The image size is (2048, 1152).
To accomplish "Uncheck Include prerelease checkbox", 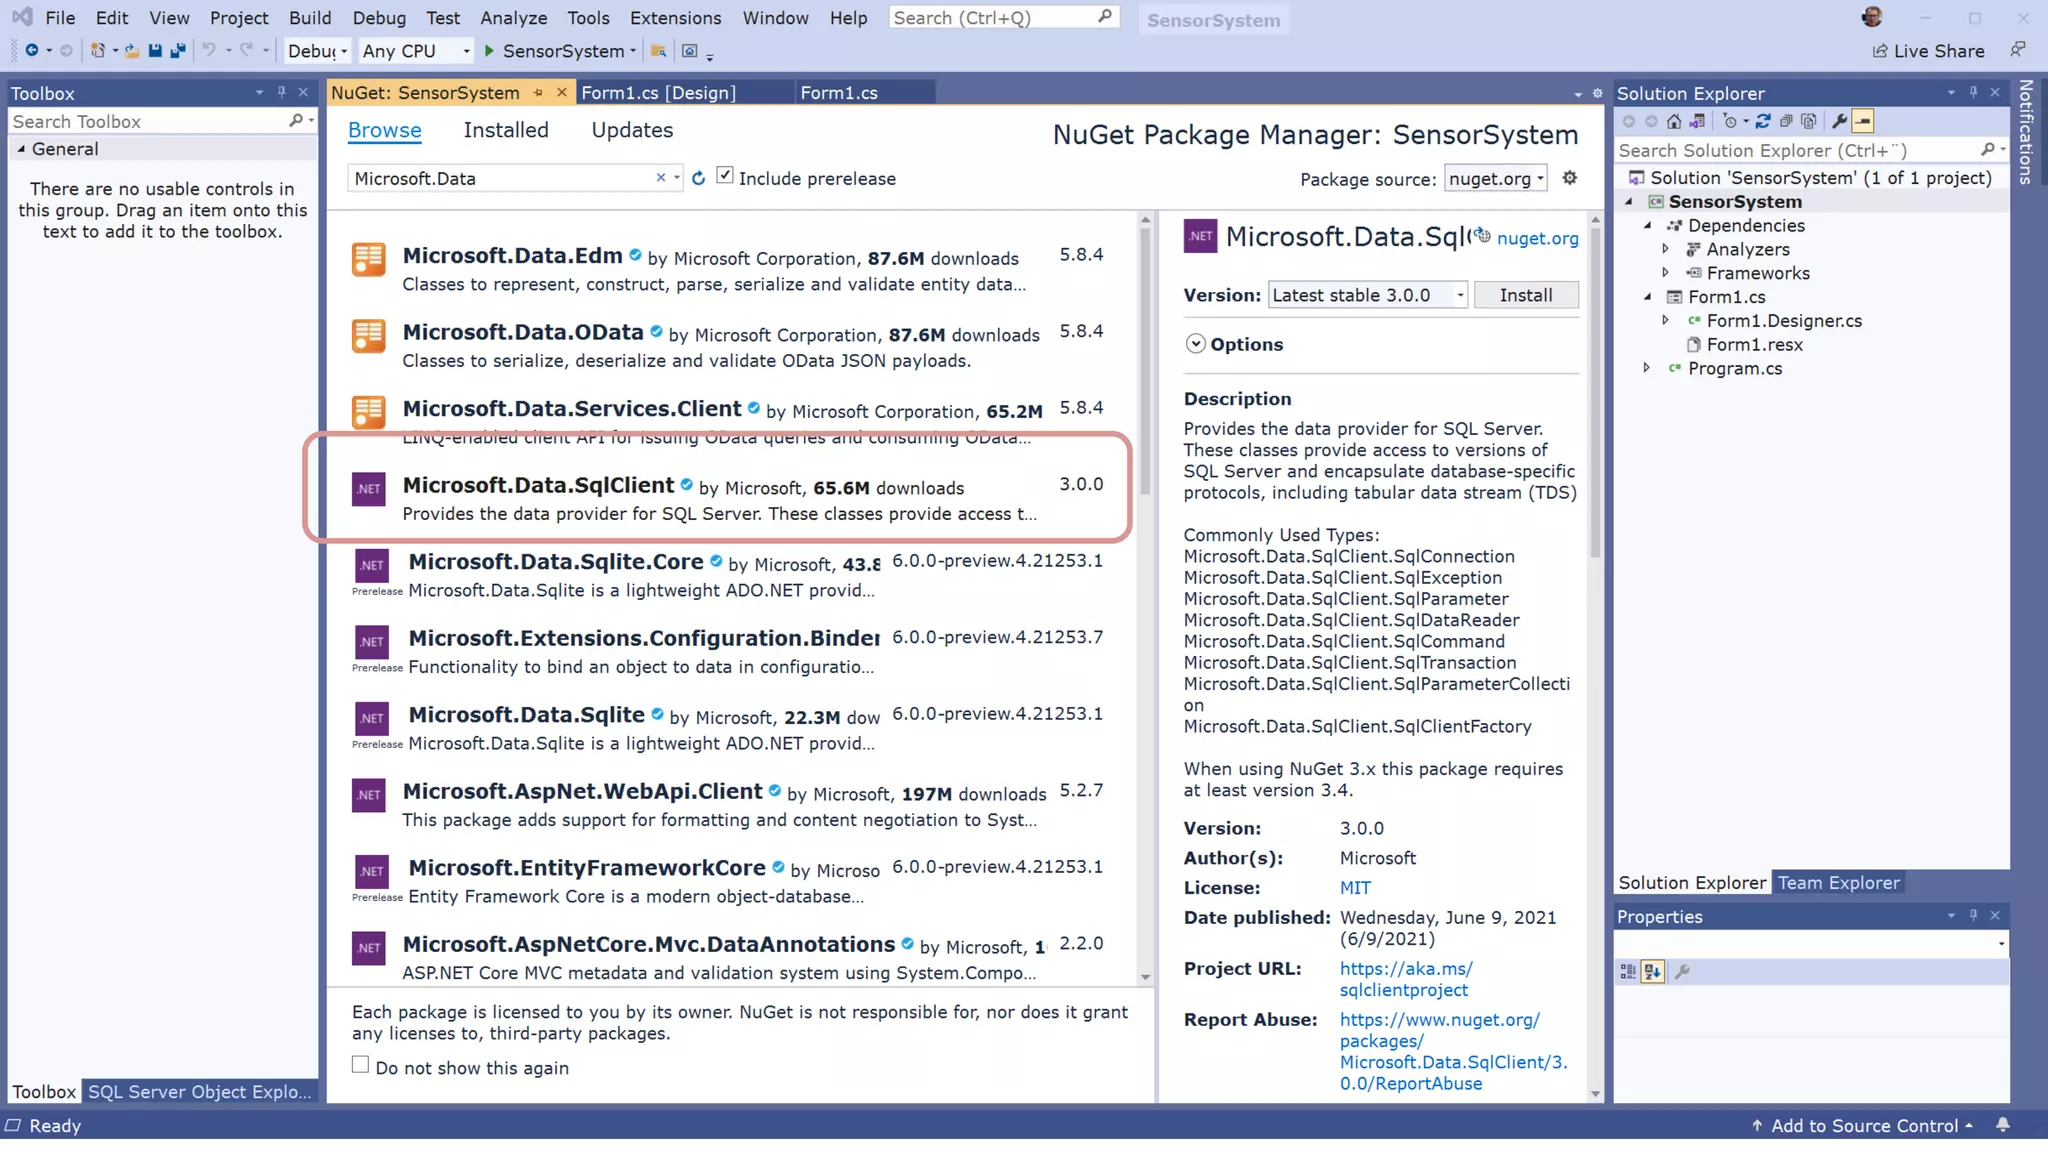I will pos(725,177).
